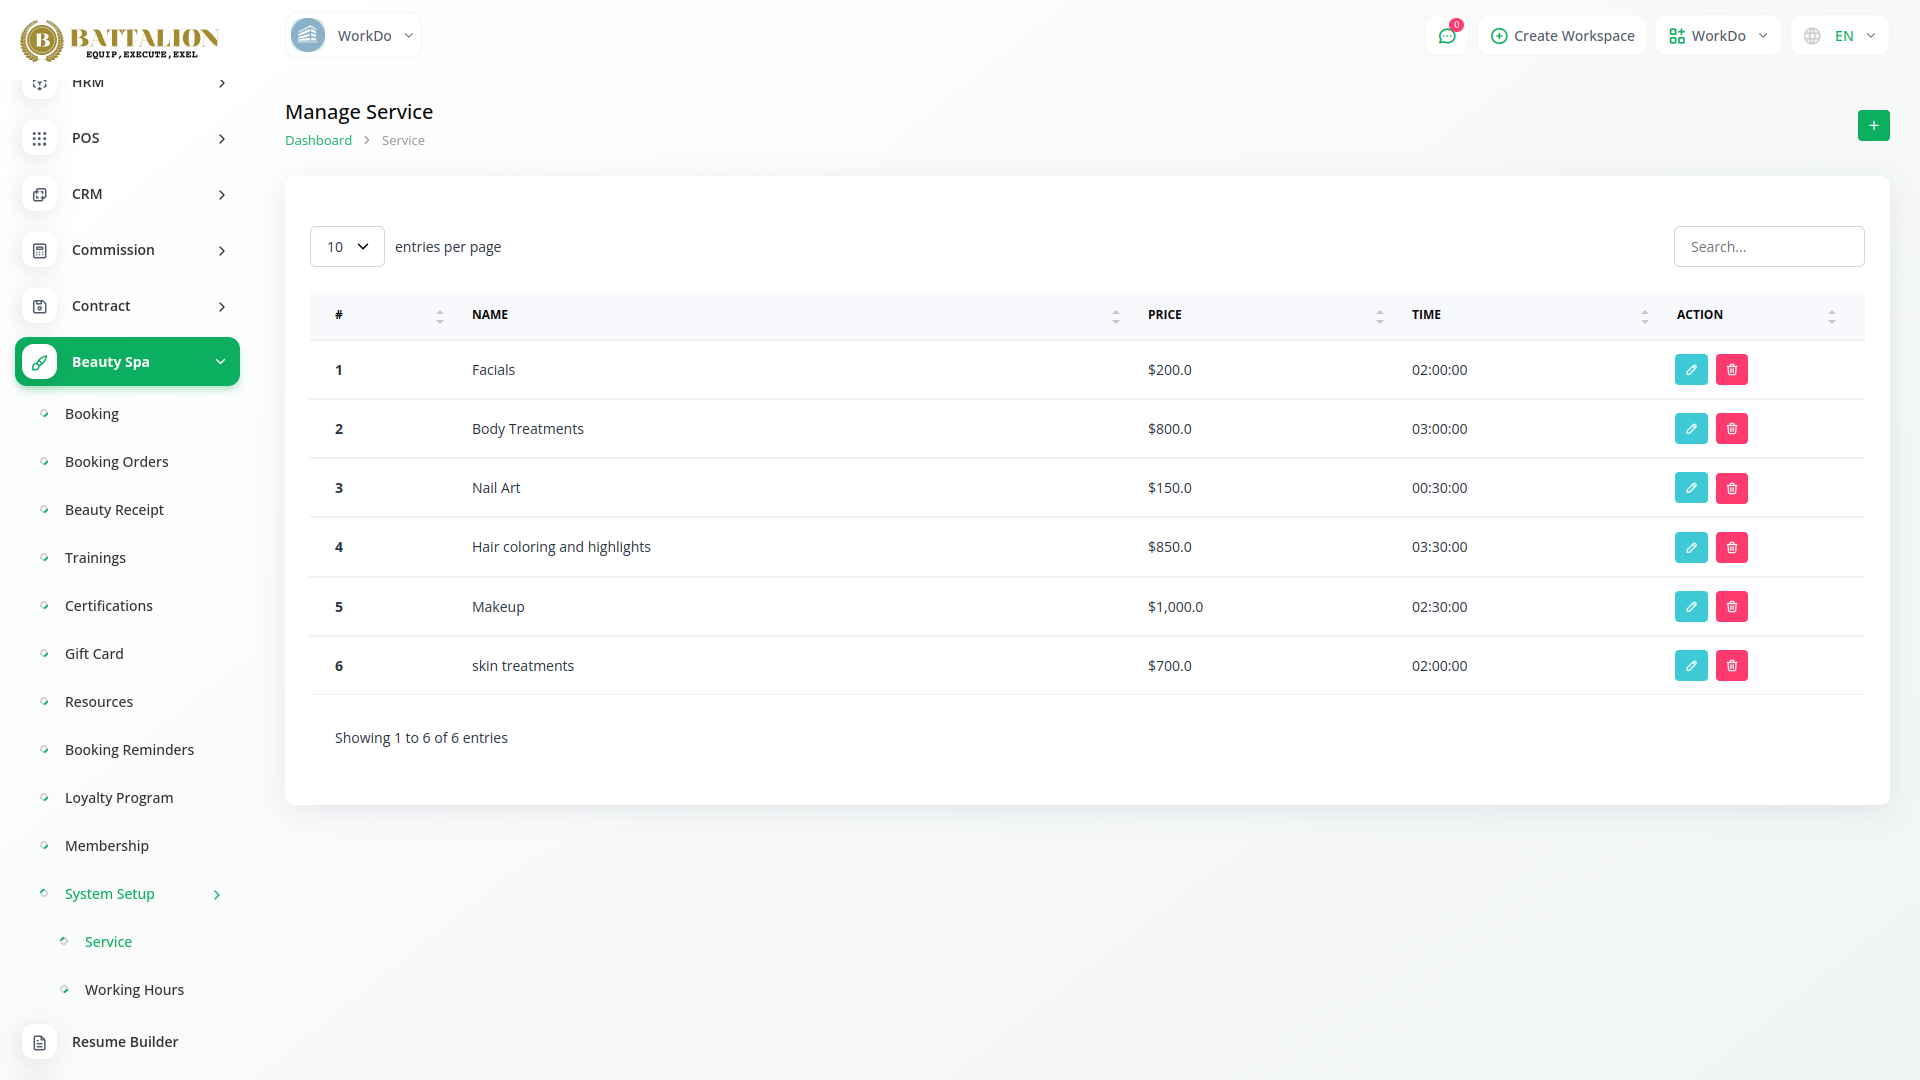Open the chat messages icon

point(1447,36)
